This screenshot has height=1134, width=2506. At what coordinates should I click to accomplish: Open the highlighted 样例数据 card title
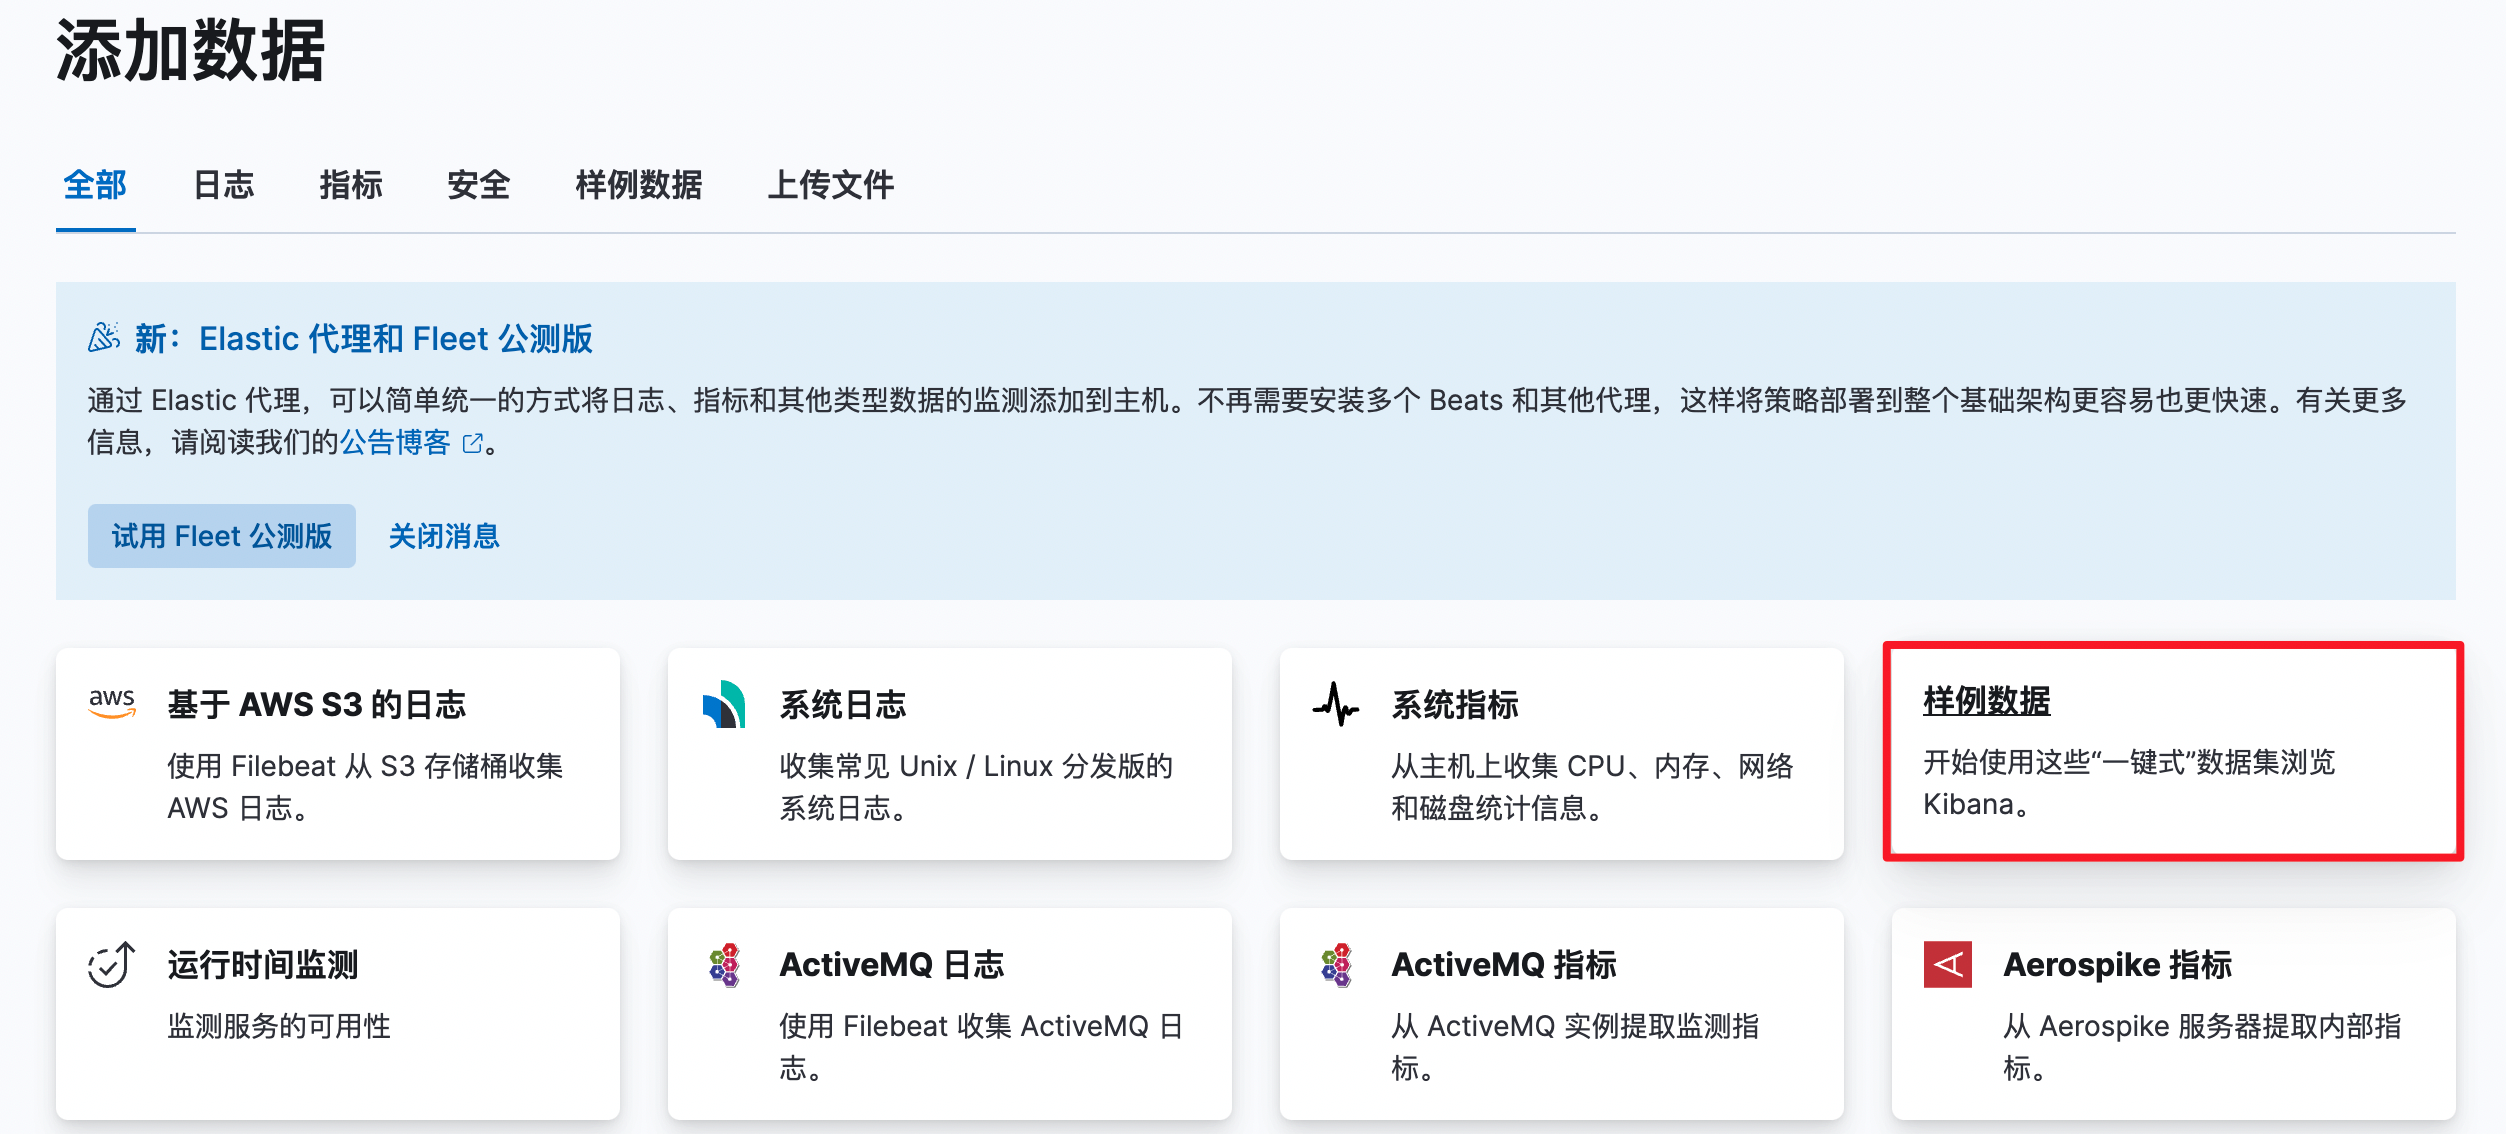[1986, 701]
